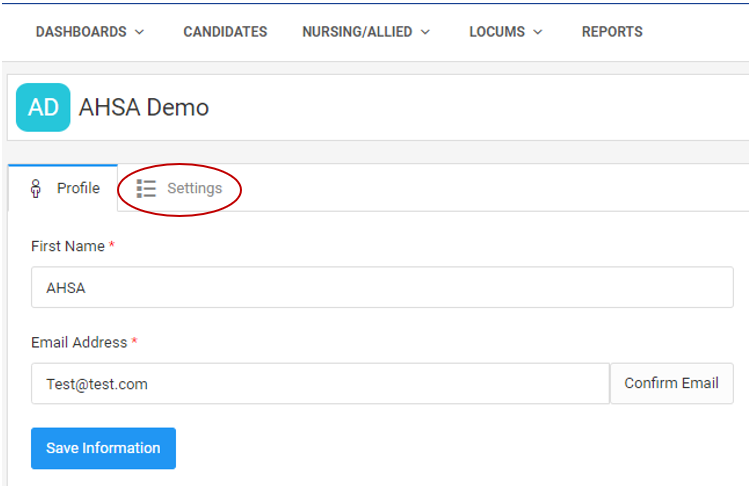The width and height of the screenshot is (751, 486).
Task: Open the Locums menu
Action: 499,32
